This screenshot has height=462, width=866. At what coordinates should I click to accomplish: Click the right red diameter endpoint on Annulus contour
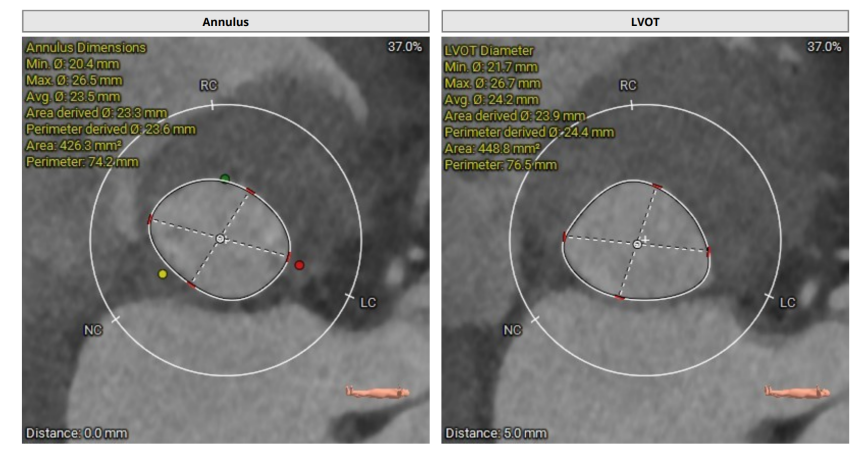[289, 257]
